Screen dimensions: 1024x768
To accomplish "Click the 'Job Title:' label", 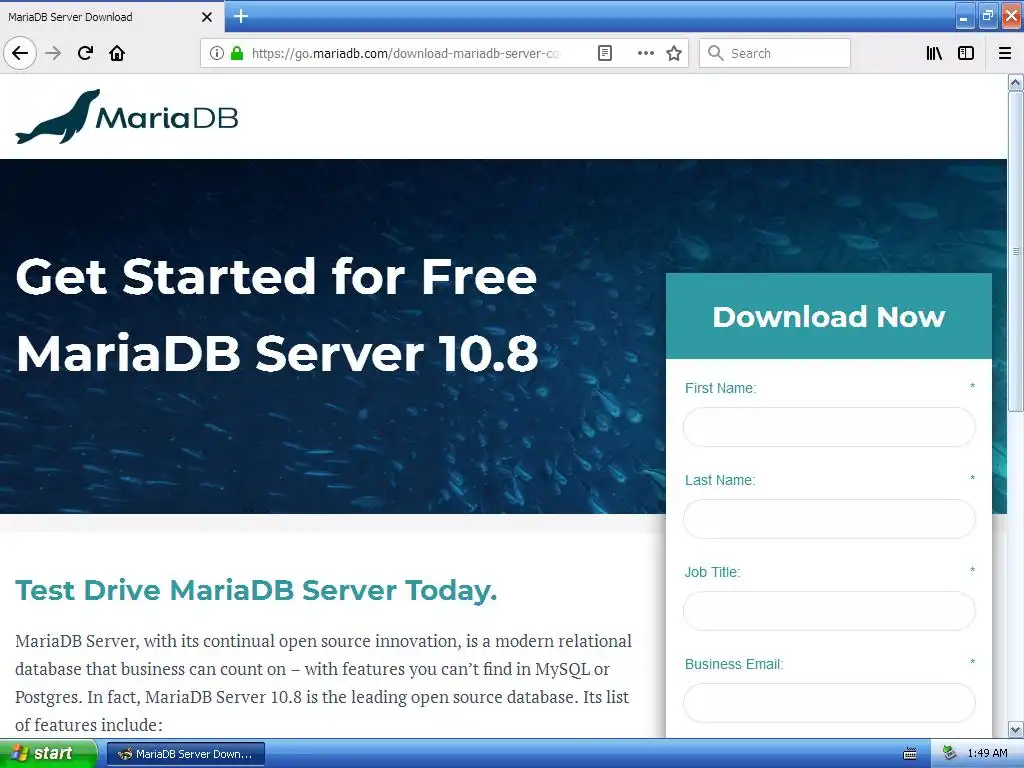I will point(712,572).
